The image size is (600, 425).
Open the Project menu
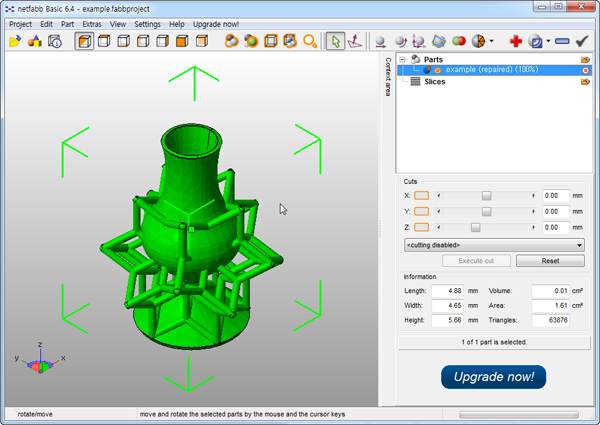pyautogui.click(x=20, y=24)
